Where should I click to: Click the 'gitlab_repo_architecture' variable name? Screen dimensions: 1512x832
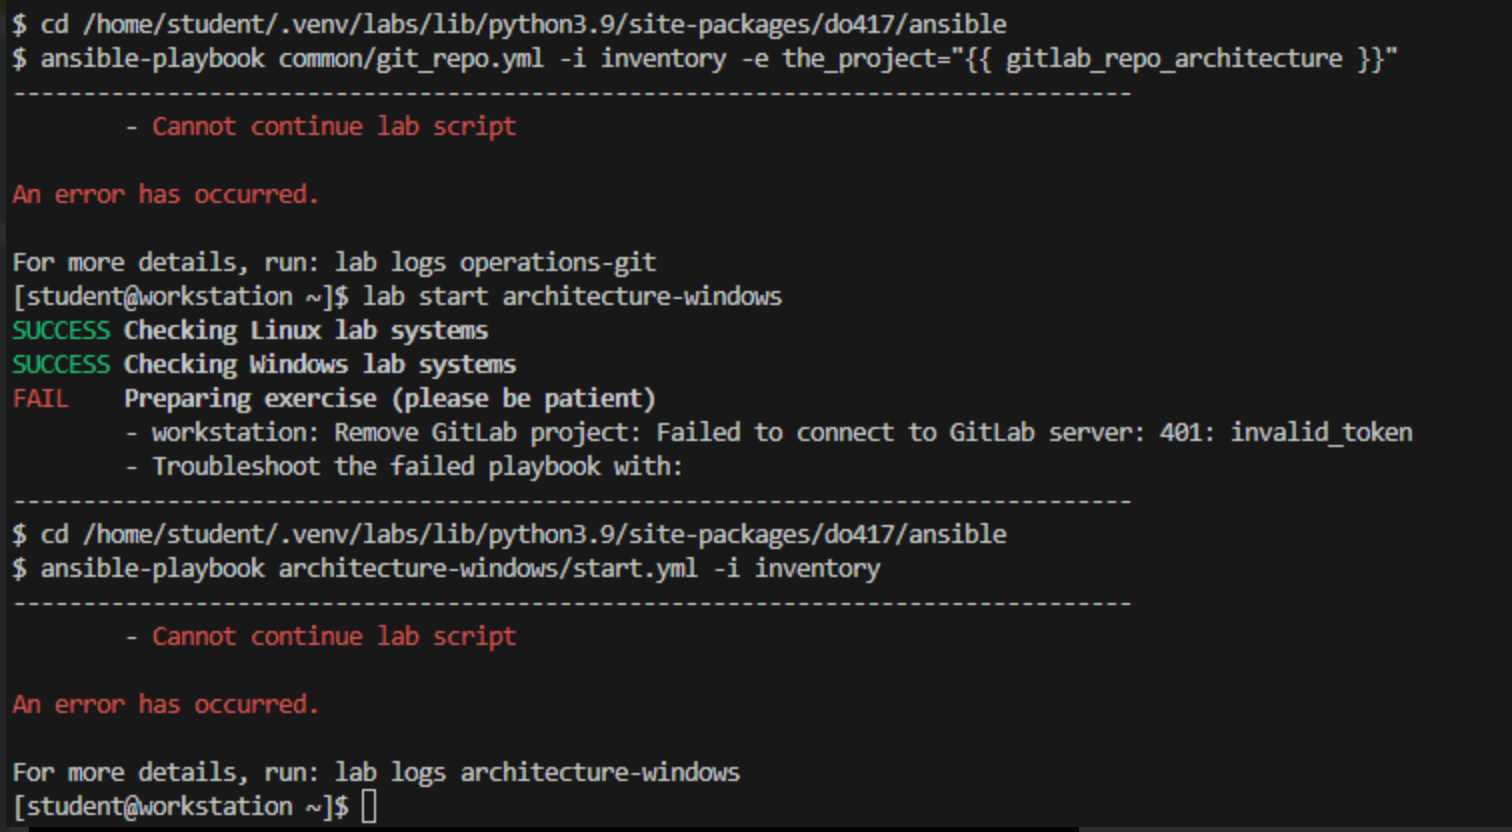[1173, 58]
